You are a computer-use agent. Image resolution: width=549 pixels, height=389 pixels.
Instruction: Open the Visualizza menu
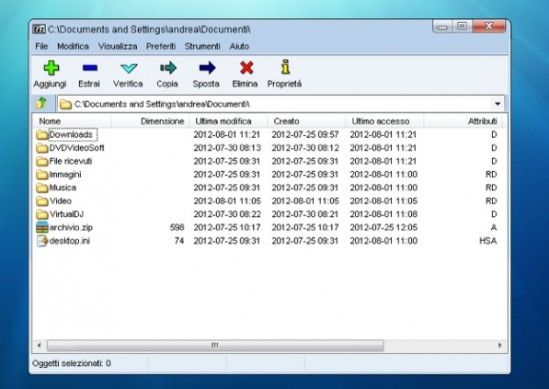click(x=118, y=46)
